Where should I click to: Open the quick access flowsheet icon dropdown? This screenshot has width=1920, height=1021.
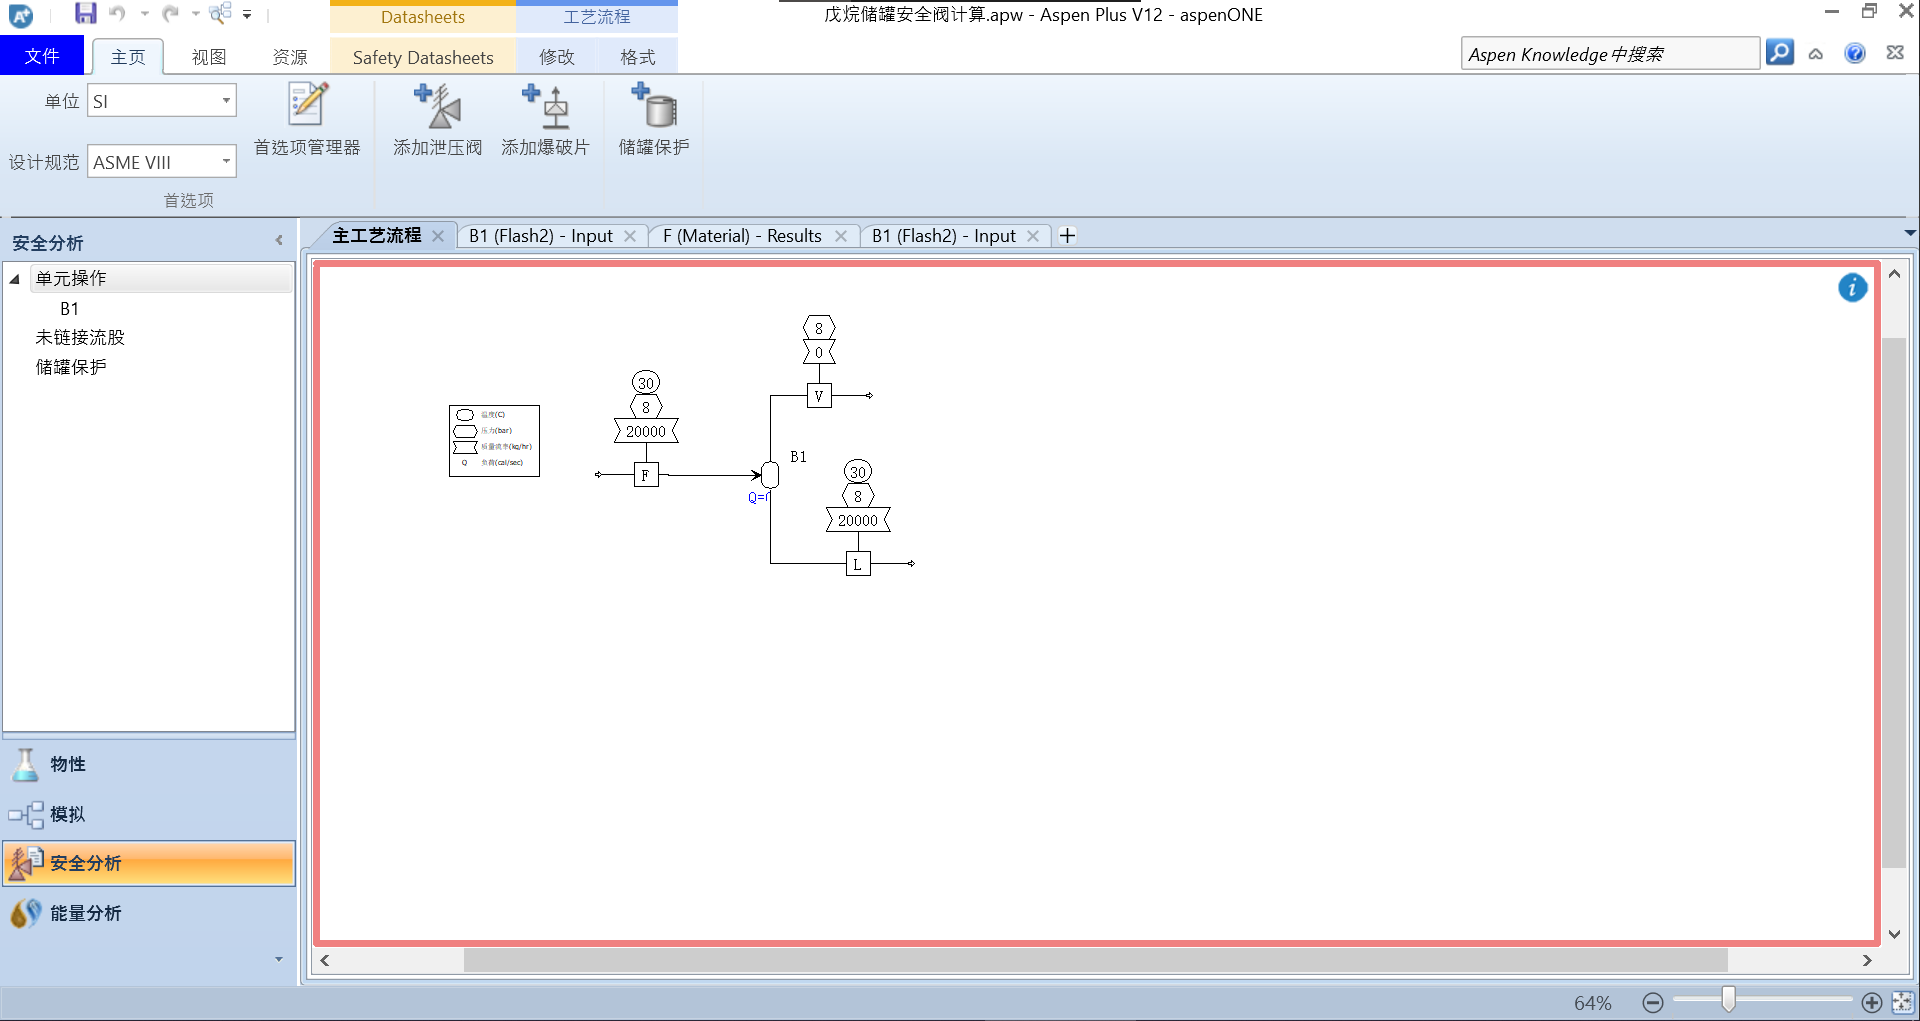(x=221, y=13)
